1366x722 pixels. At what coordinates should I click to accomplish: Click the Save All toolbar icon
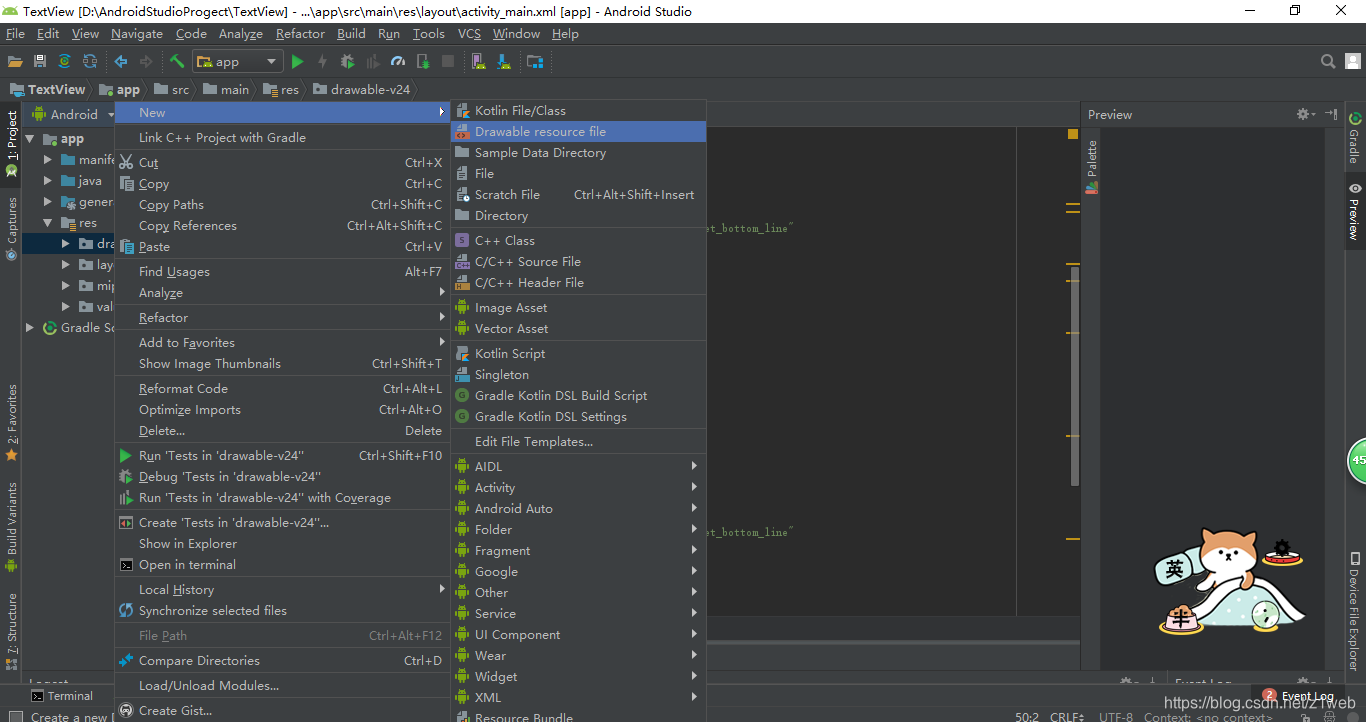(40, 61)
